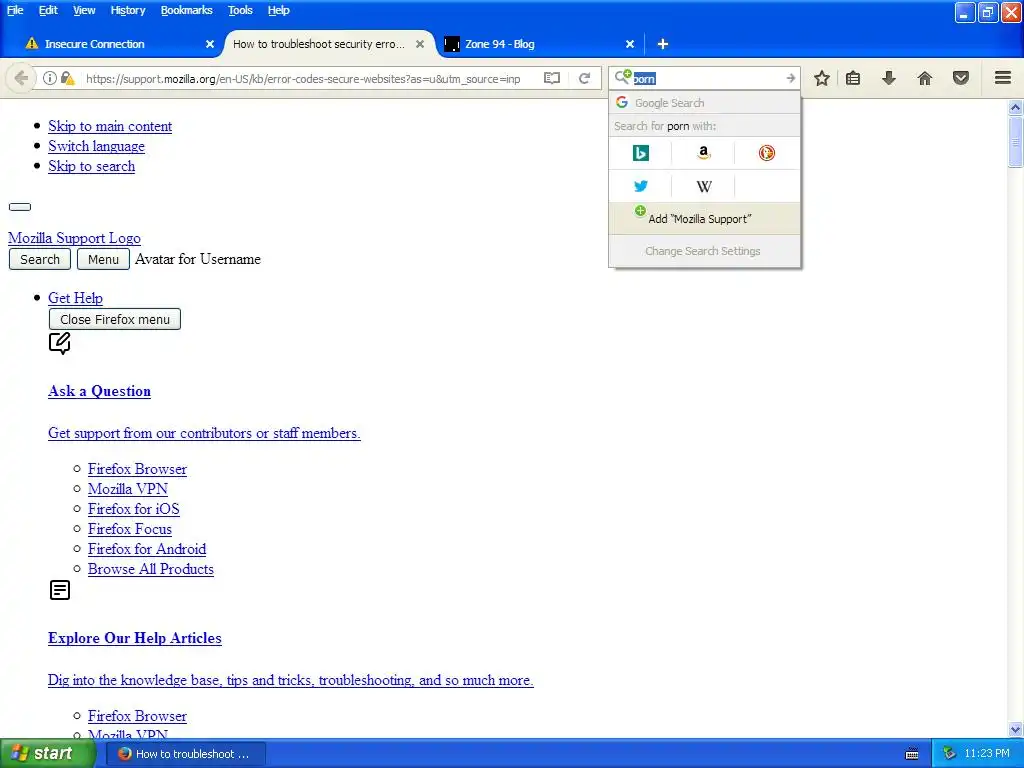Open Explore Our Help Articles link
This screenshot has width=1024, height=768.
point(135,638)
